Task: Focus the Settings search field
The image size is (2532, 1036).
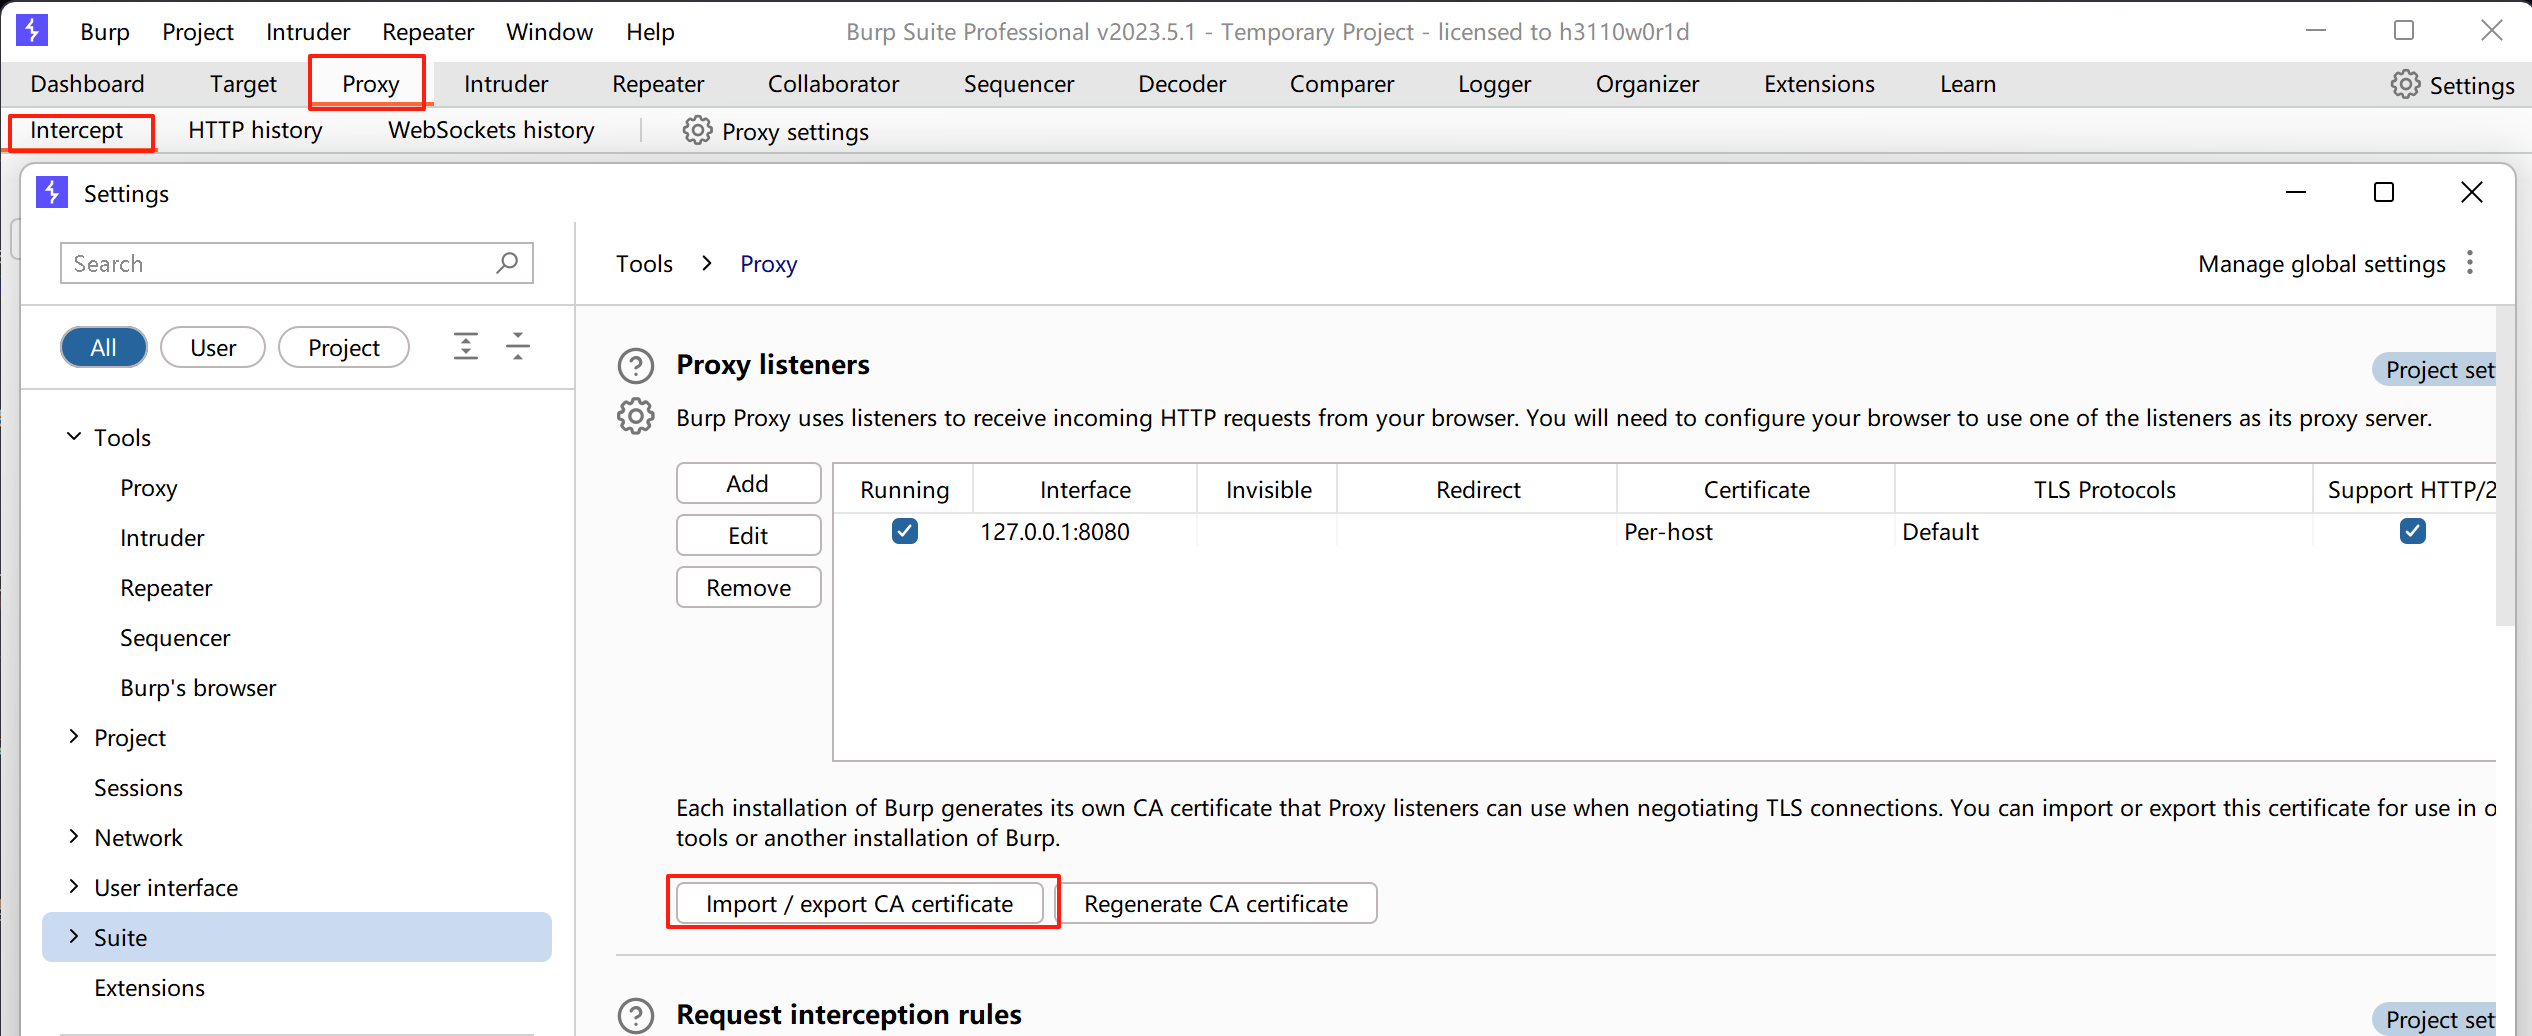Action: (x=296, y=263)
